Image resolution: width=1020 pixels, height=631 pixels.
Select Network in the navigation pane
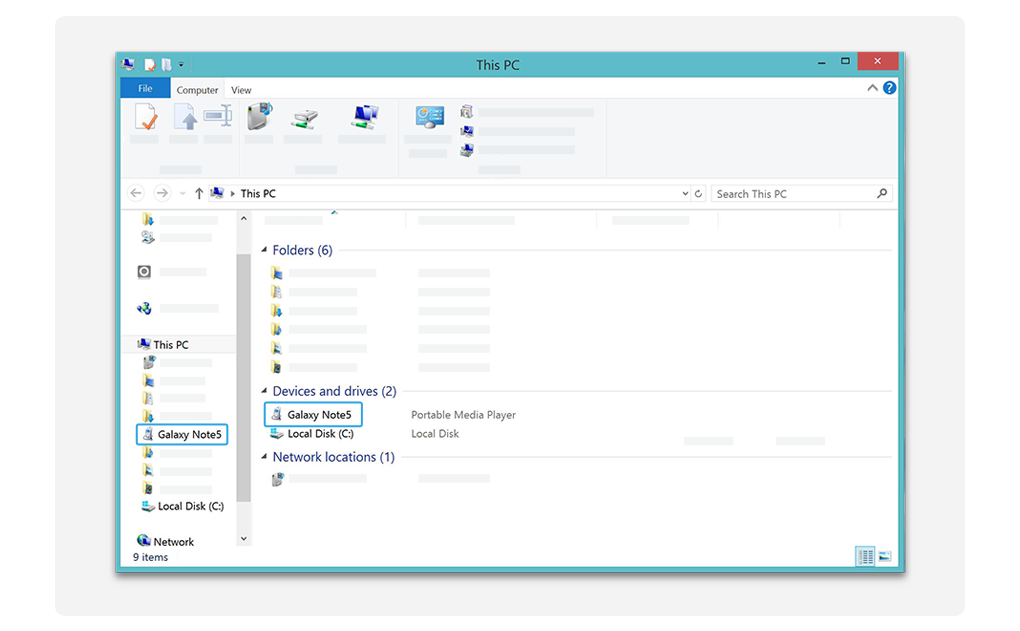point(165,541)
